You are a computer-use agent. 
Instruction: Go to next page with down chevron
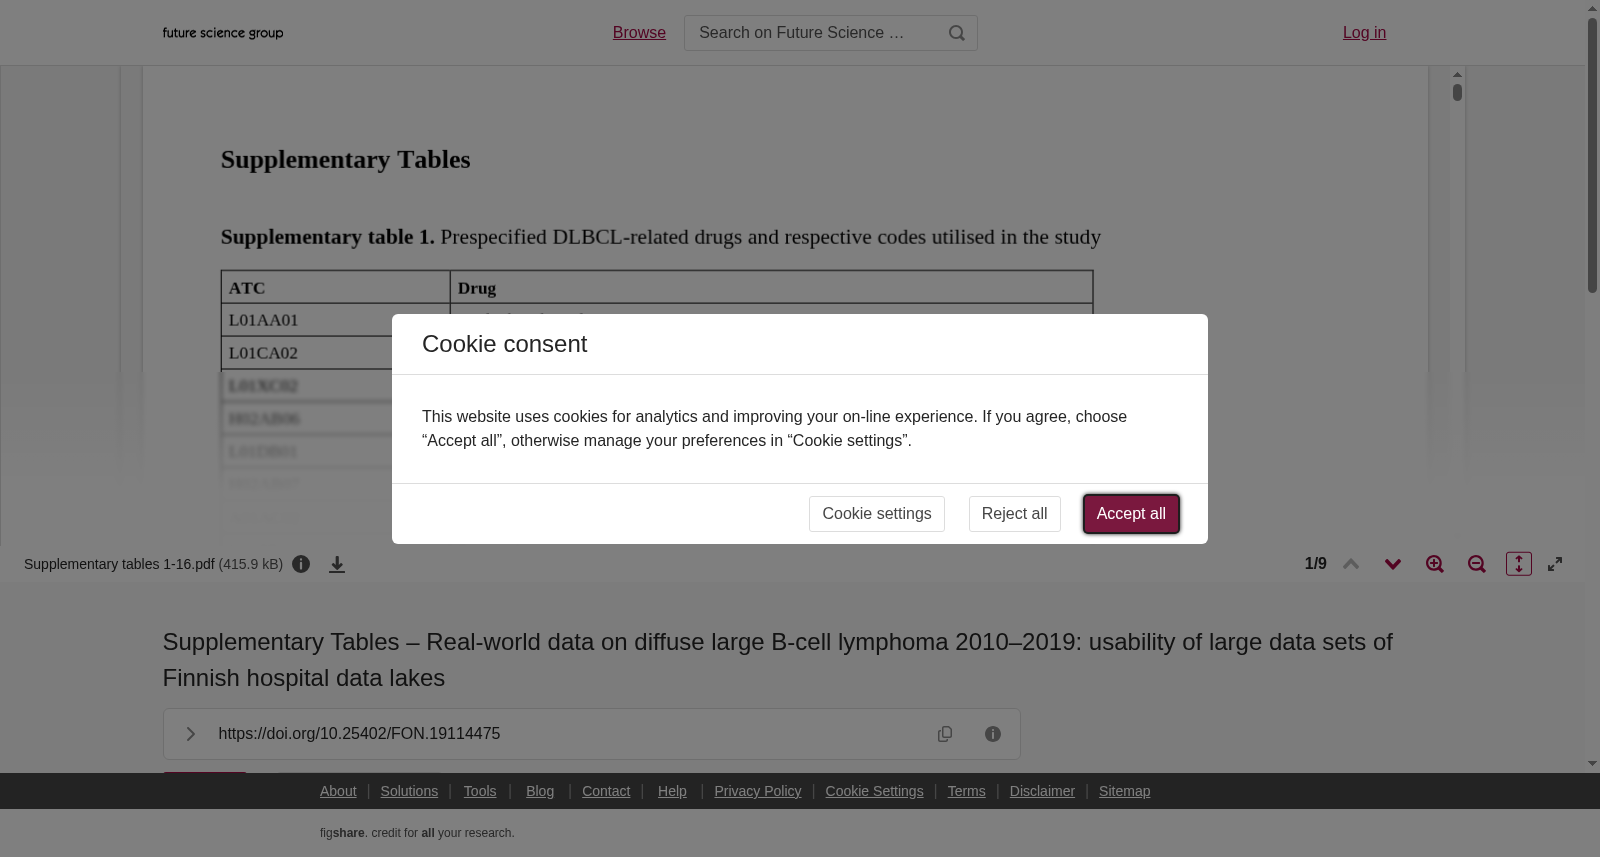click(1393, 564)
